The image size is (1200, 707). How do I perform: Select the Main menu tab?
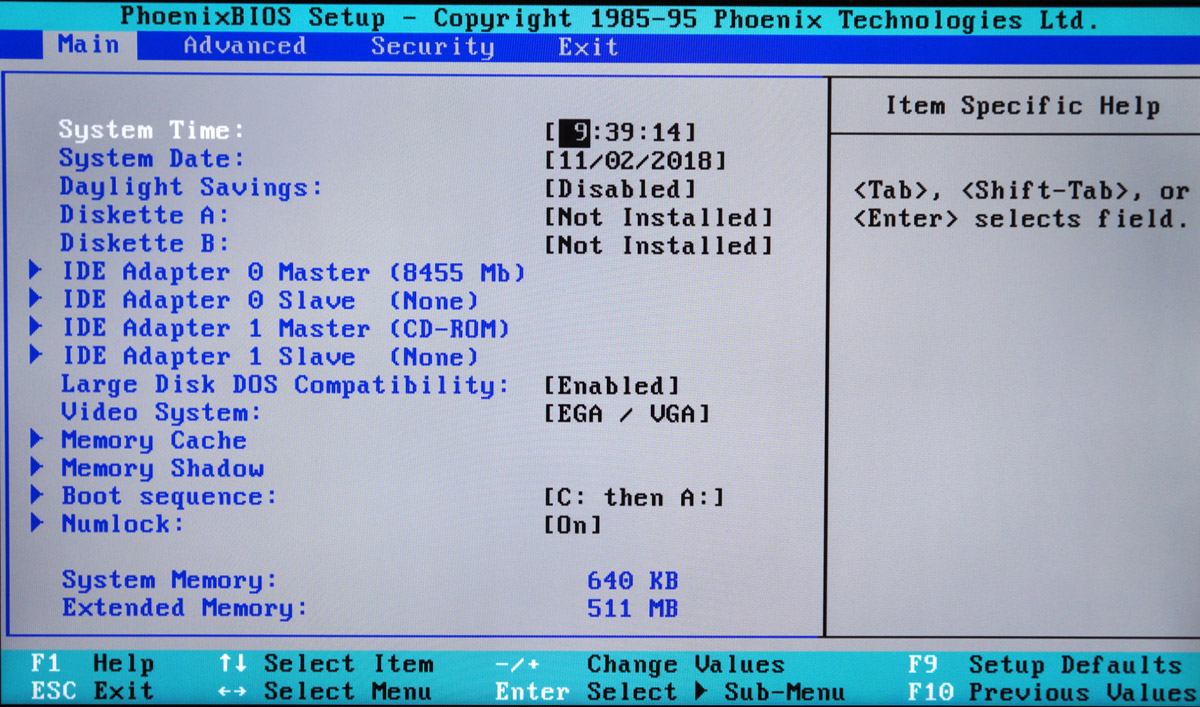(88, 45)
